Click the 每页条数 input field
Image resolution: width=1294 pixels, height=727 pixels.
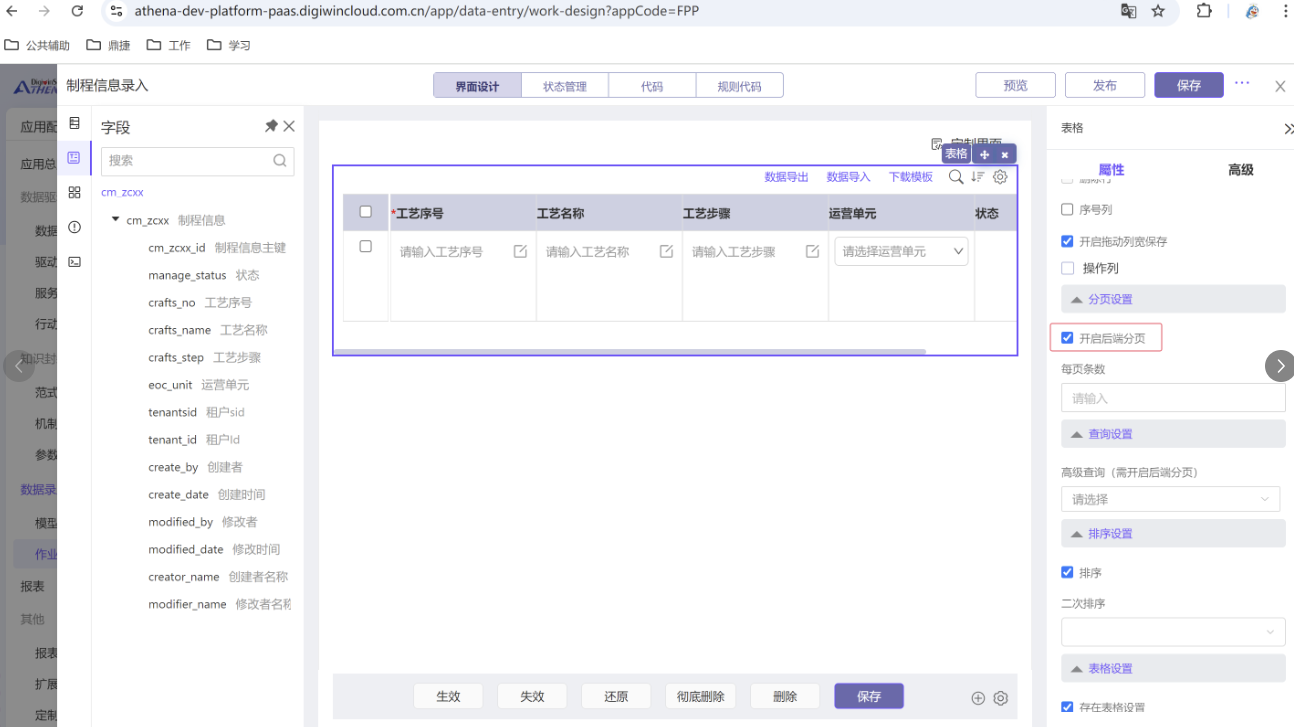point(1173,398)
